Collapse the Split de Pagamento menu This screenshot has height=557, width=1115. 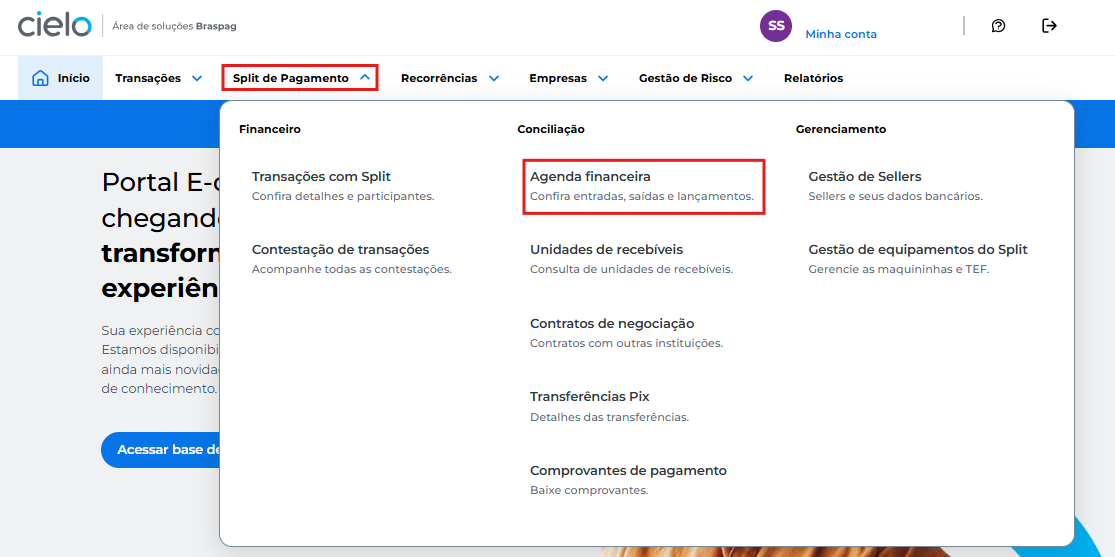pos(299,78)
